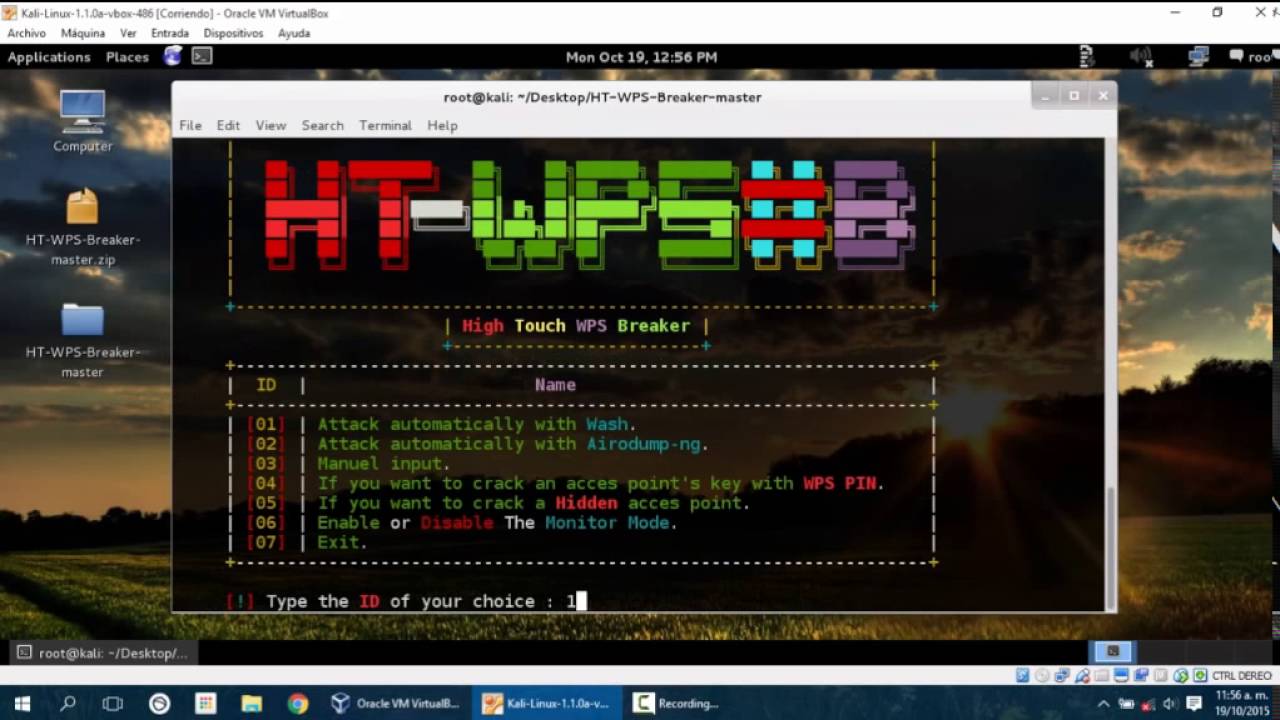
Task: Open Google Chrome from Windows taskbar
Action: pyautogui.click(x=298, y=704)
